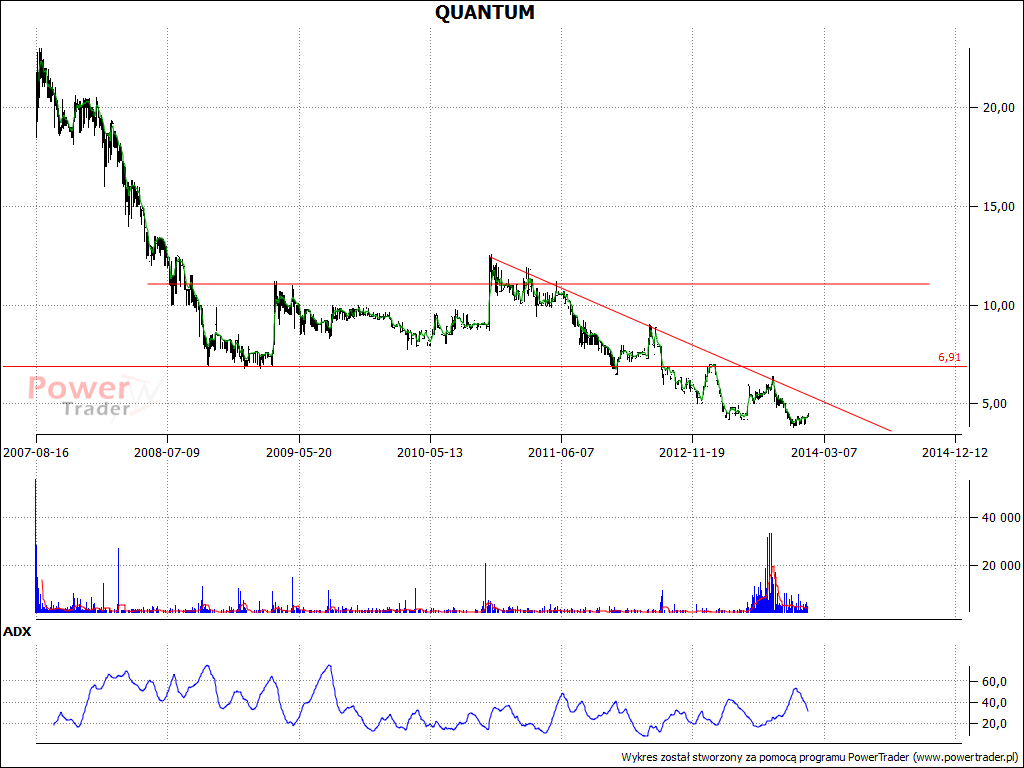1024x768 pixels.
Task: Click the ADX indicator label
Action: point(17,632)
